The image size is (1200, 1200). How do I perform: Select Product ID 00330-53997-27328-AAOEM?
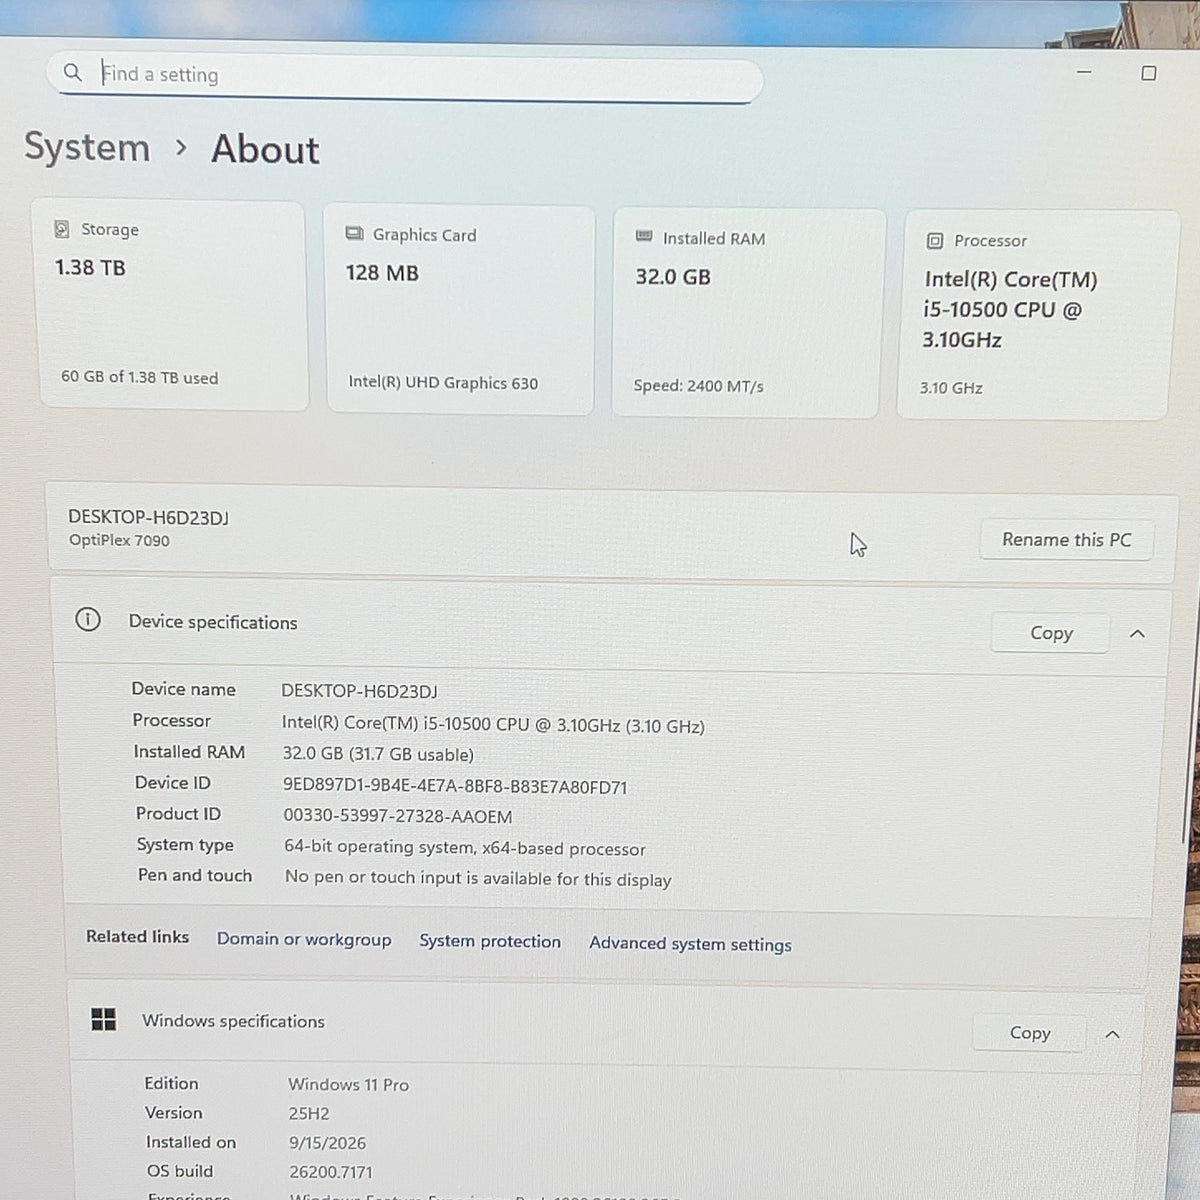click(x=397, y=817)
